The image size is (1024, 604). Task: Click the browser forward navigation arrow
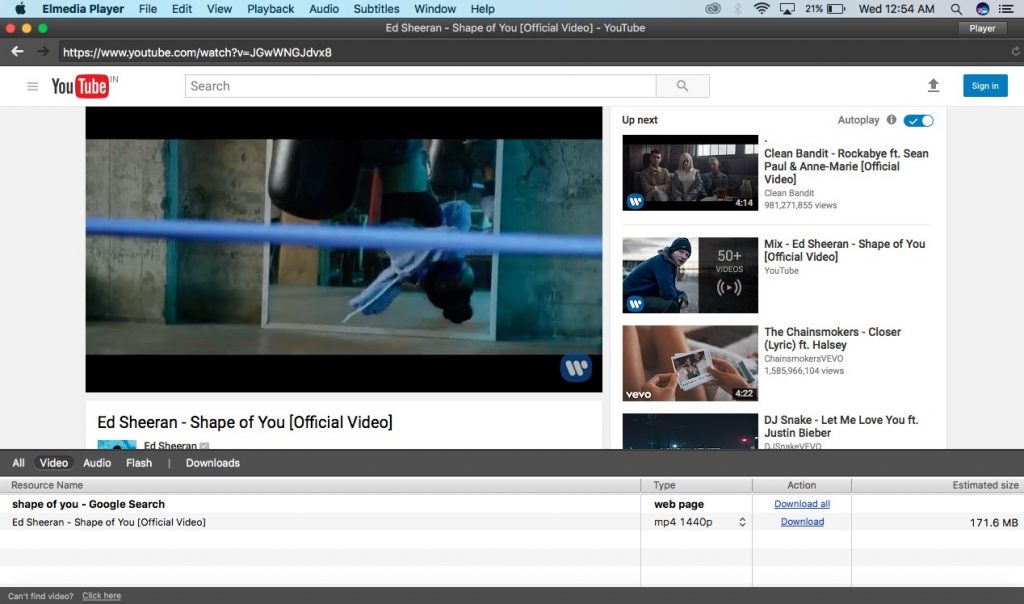[x=41, y=51]
